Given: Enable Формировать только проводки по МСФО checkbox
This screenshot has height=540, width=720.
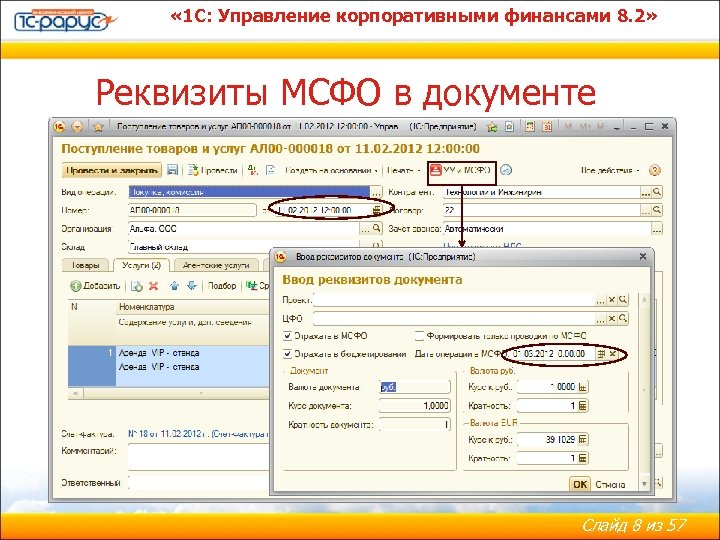Looking at the screenshot, I should click(419, 336).
